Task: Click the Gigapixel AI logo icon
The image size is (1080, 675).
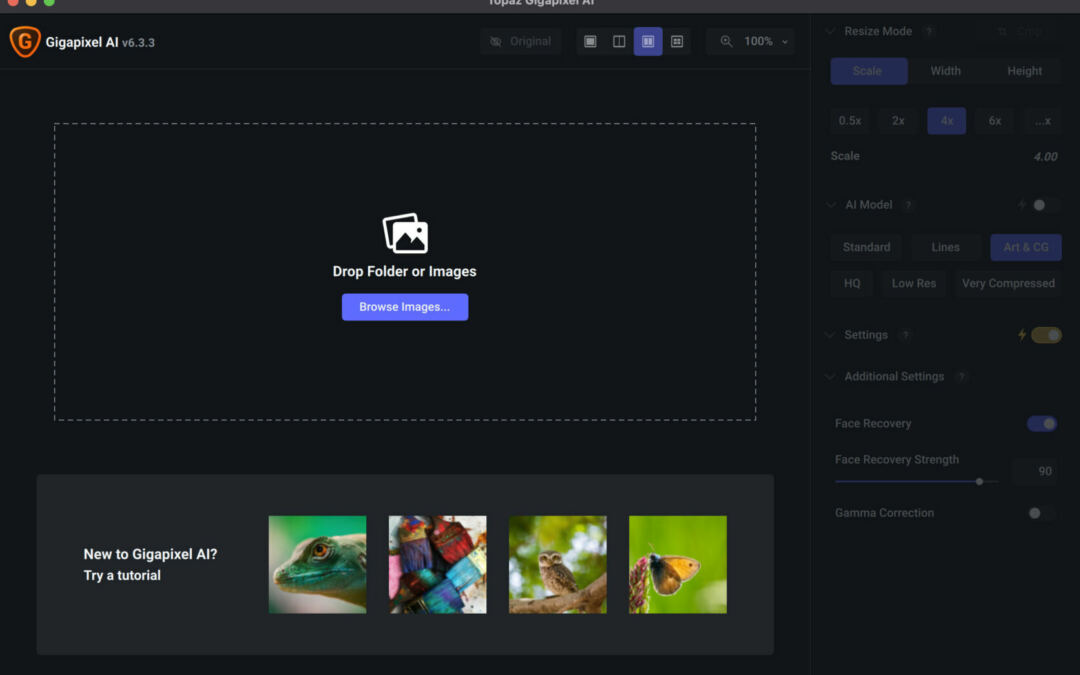Action: [x=24, y=42]
